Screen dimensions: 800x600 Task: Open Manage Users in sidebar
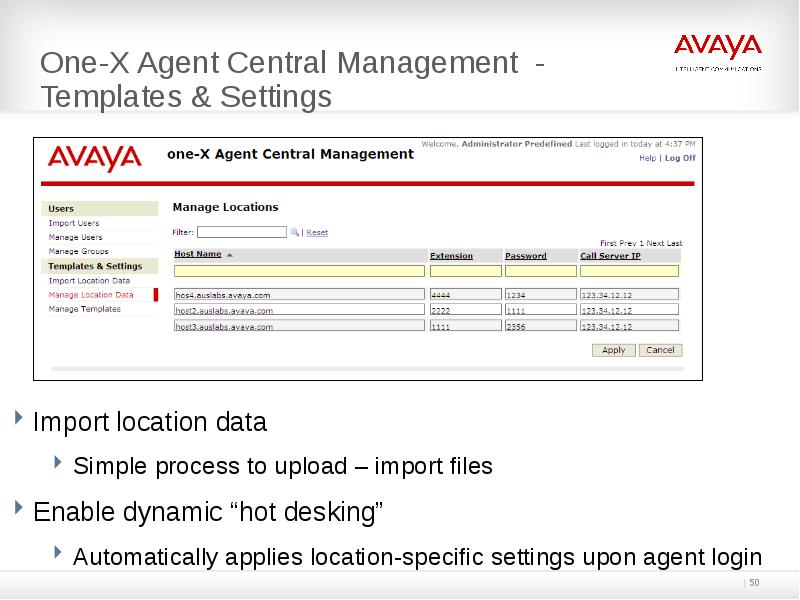point(76,237)
